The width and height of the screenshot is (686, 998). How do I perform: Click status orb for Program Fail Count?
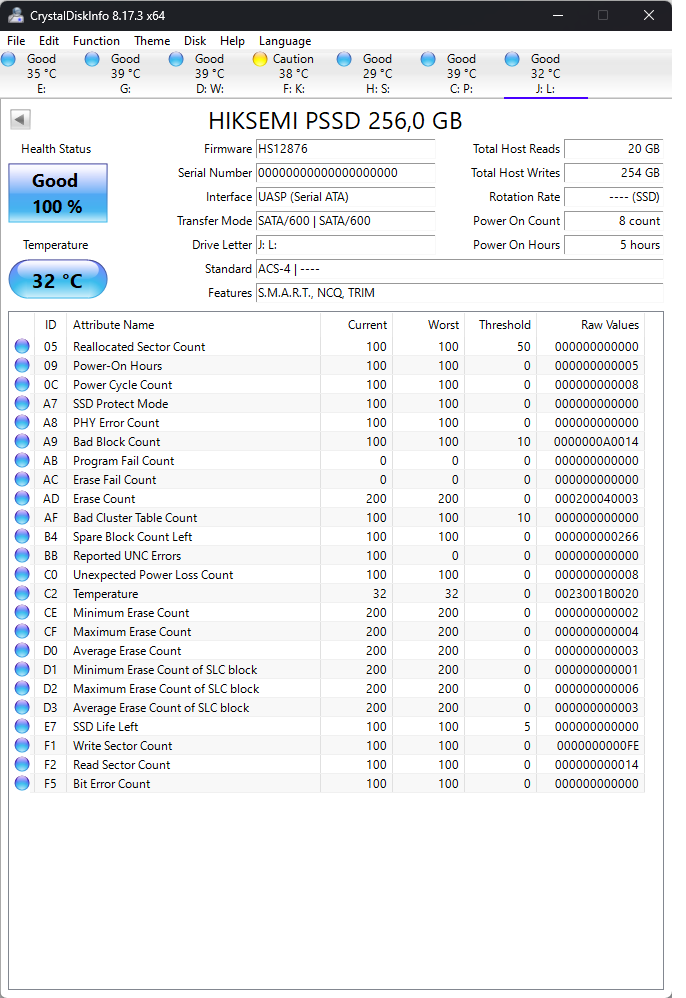(x=22, y=460)
